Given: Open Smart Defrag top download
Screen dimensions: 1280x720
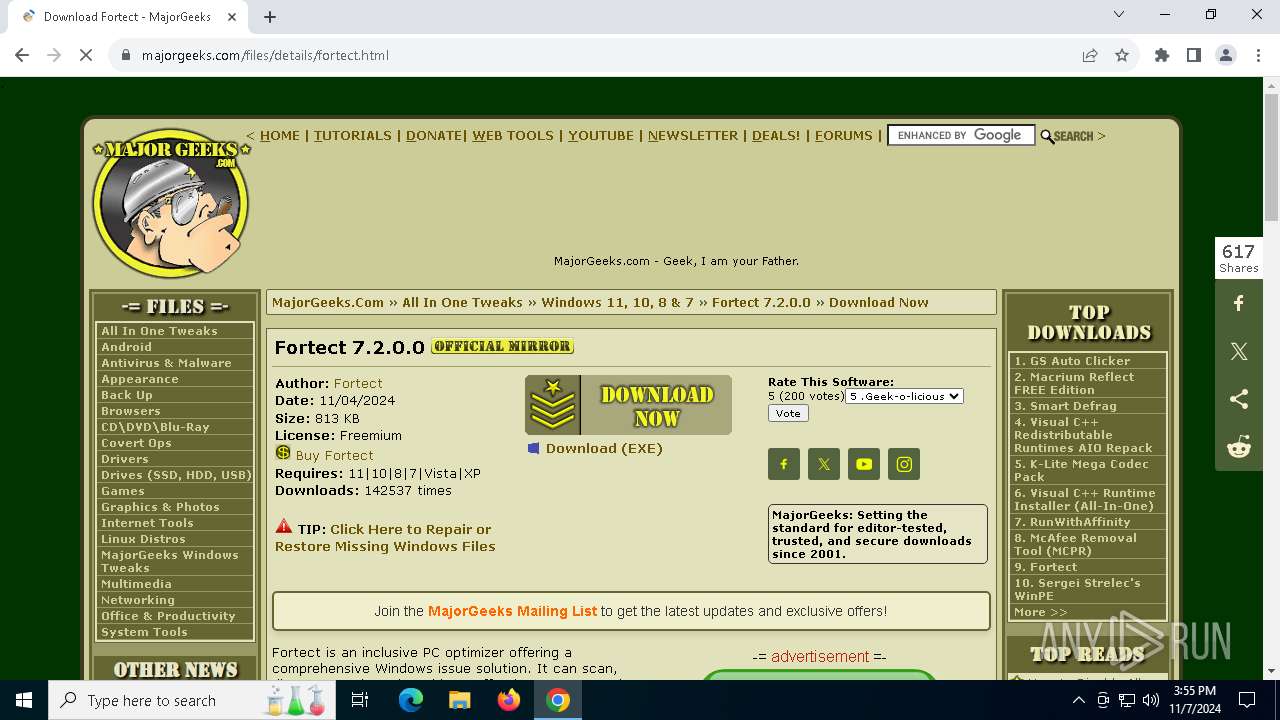Looking at the screenshot, I should (1065, 406).
